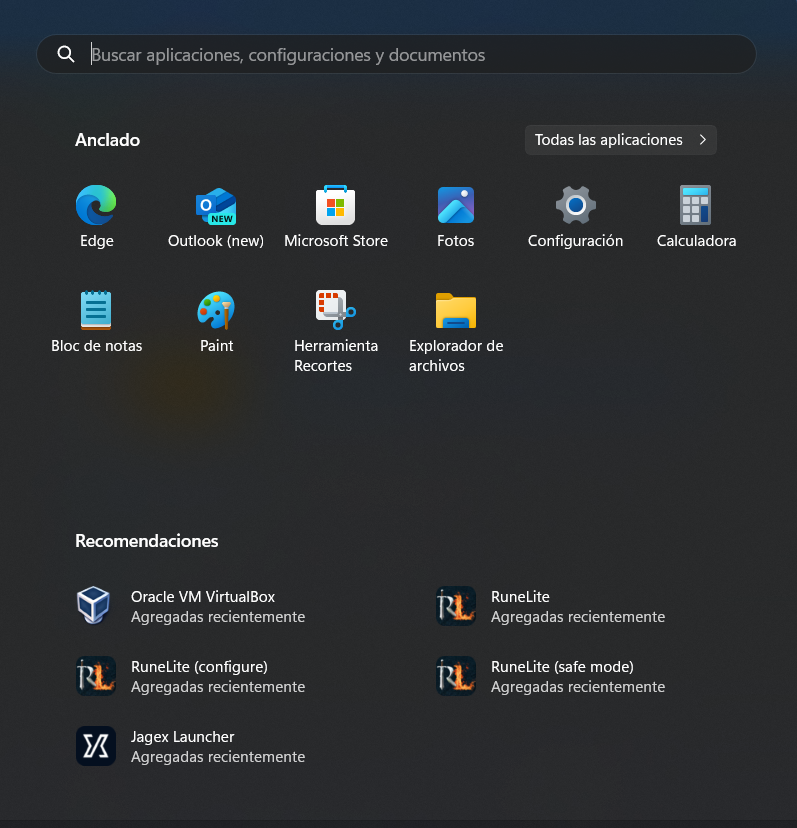The image size is (797, 828).
Task: Click the Microsoft Store label text
Action: click(336, 241)
